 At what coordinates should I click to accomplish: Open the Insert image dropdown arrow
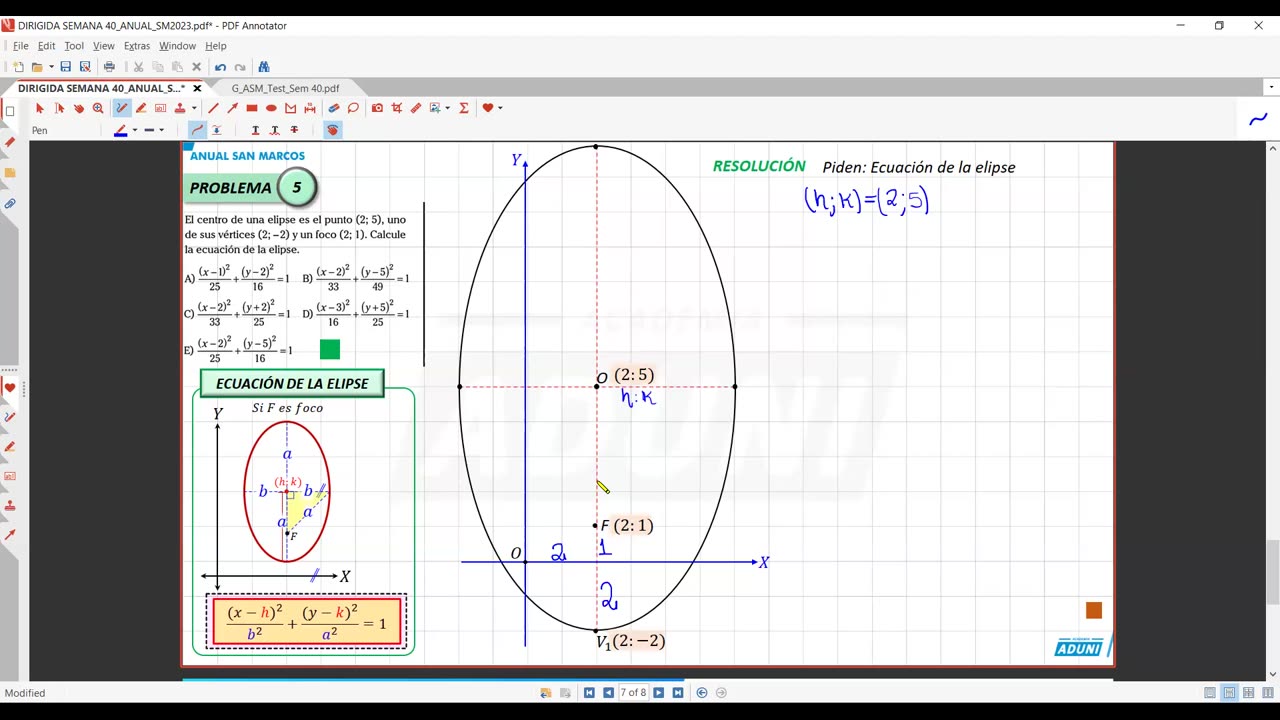[447, 108]
